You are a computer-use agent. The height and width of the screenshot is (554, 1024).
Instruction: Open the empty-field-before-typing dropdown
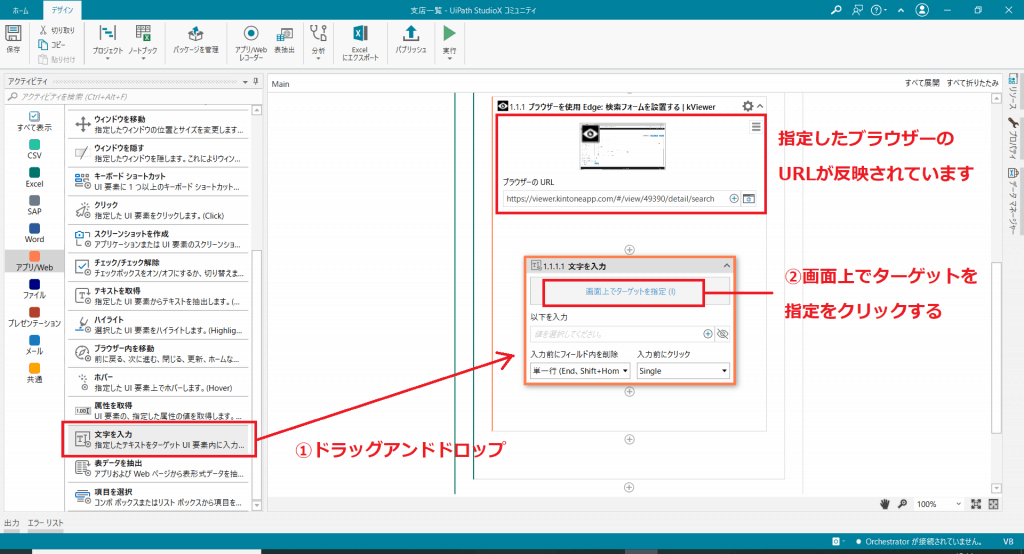(x=580, y=371)
